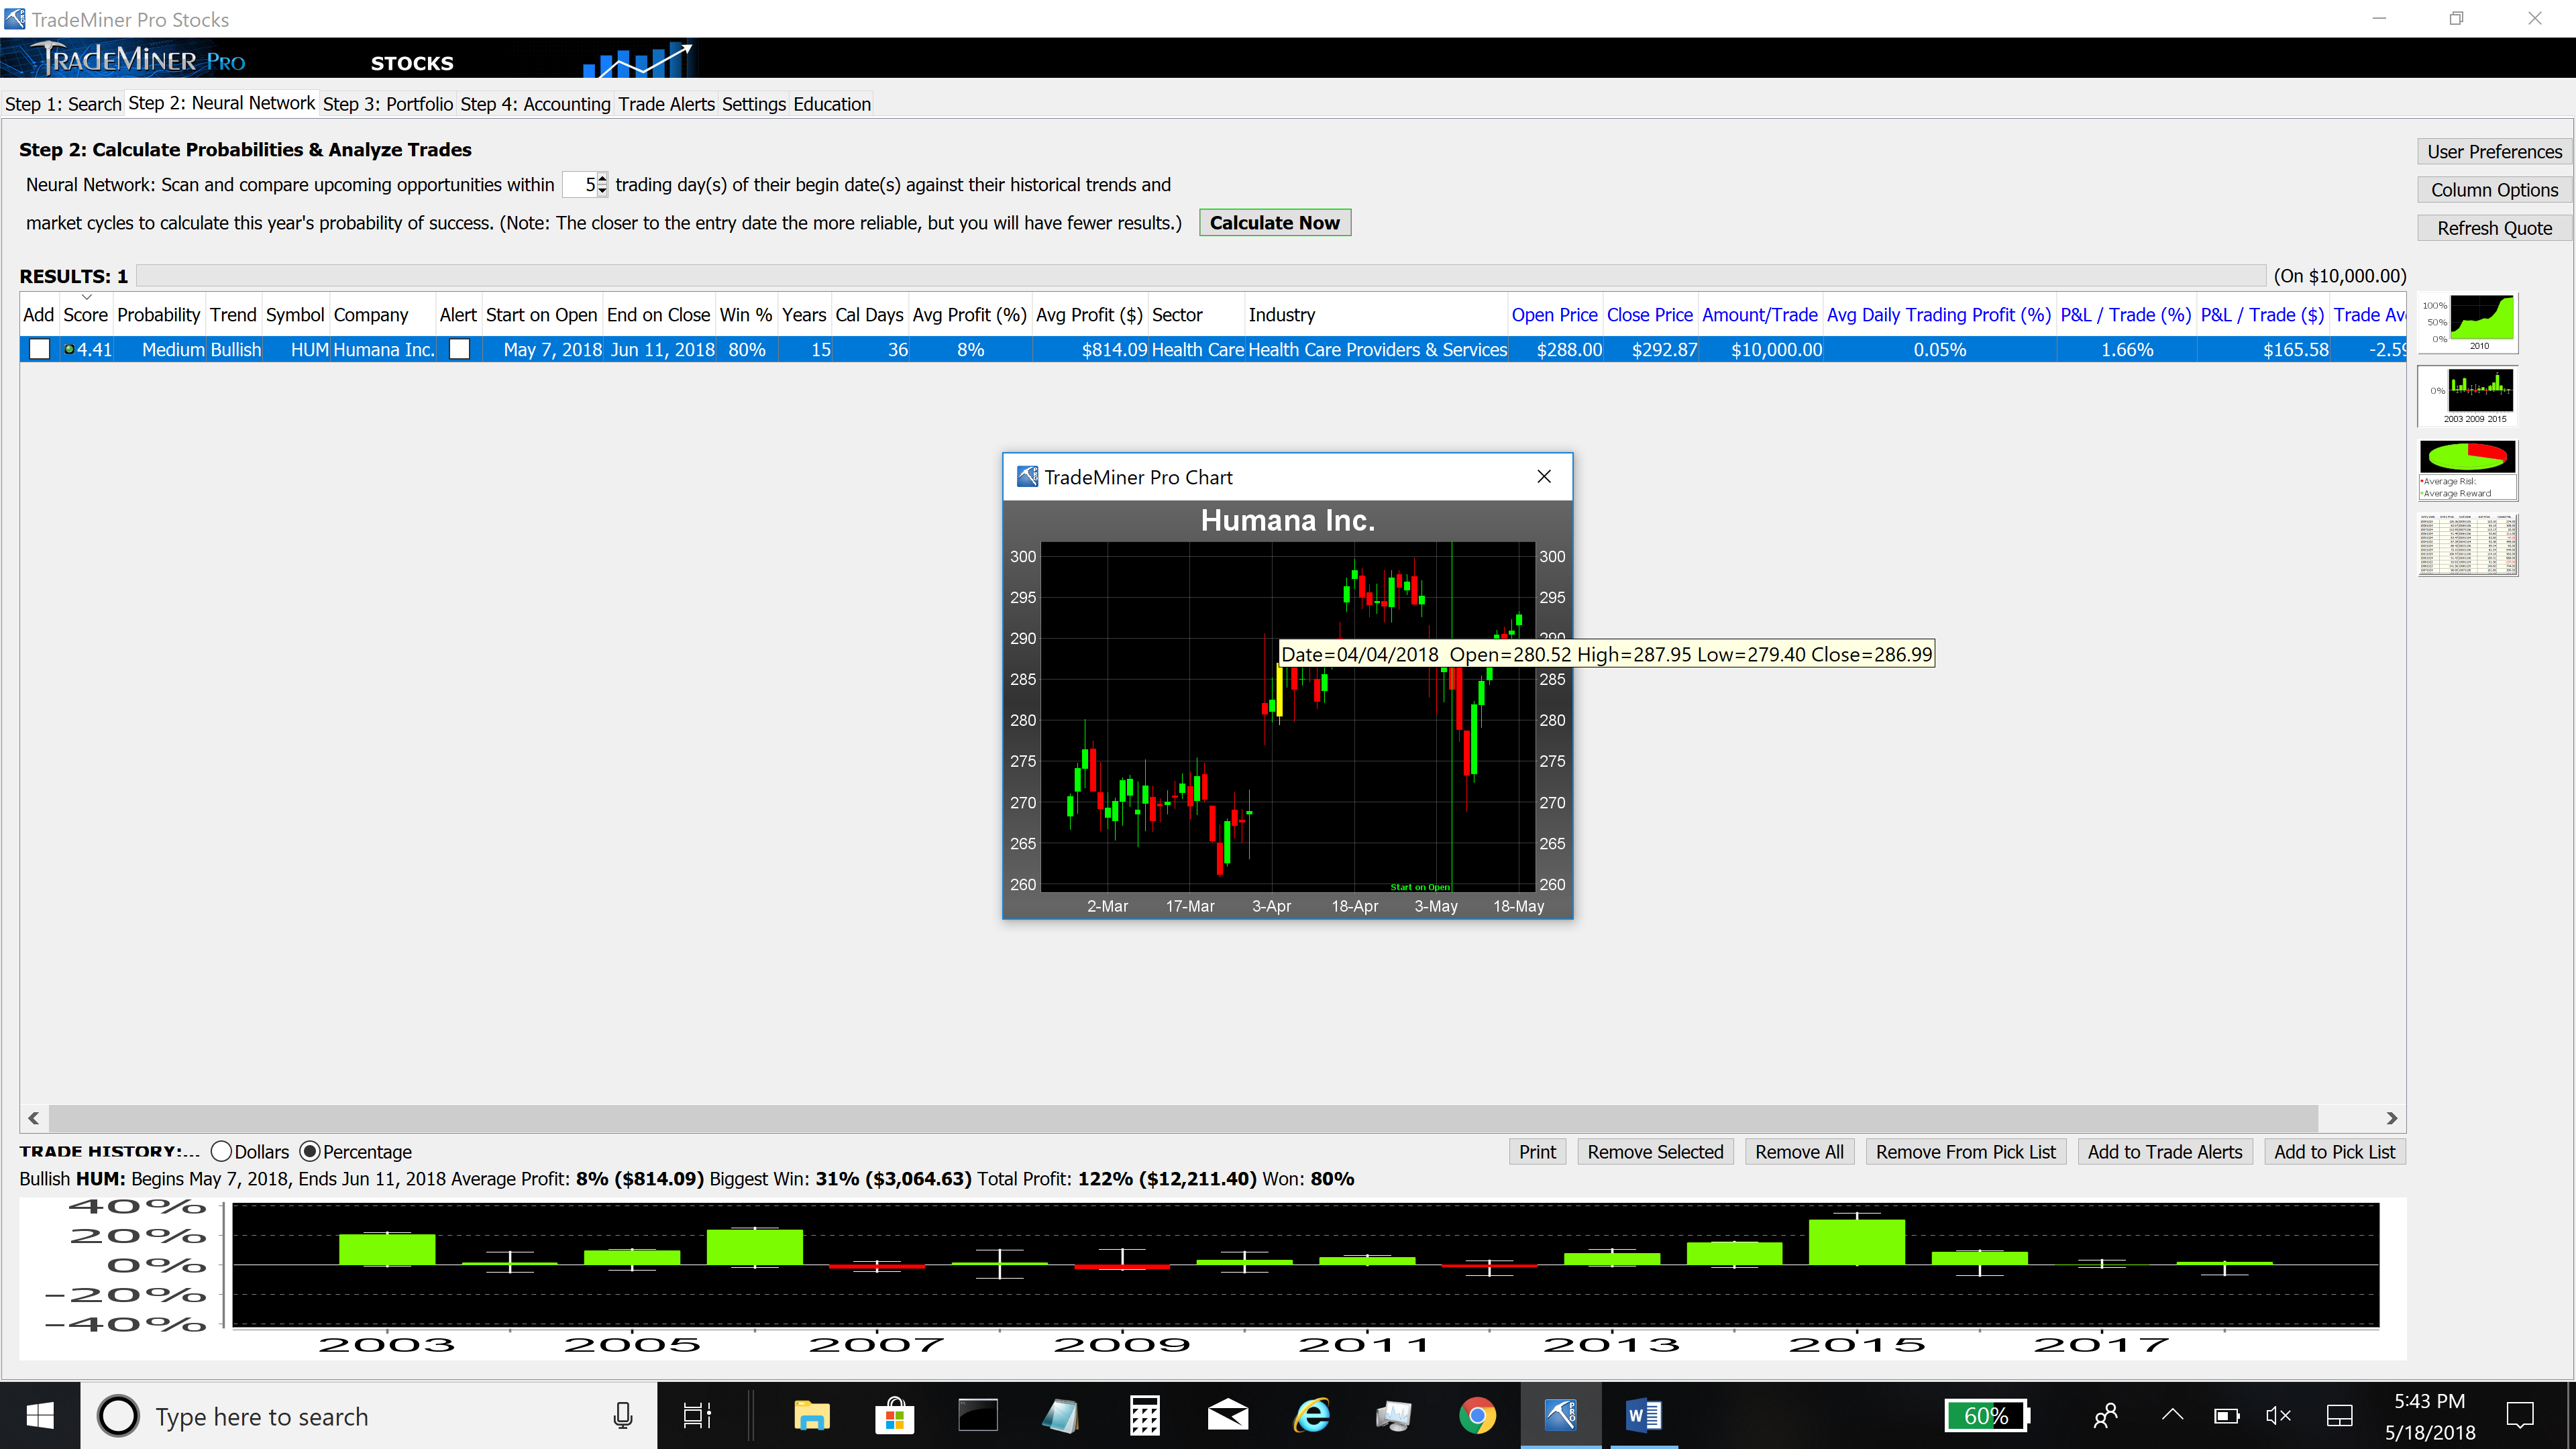Open the Action Center notifications icon
2576x1449 pixels.
(2521, 1416)
